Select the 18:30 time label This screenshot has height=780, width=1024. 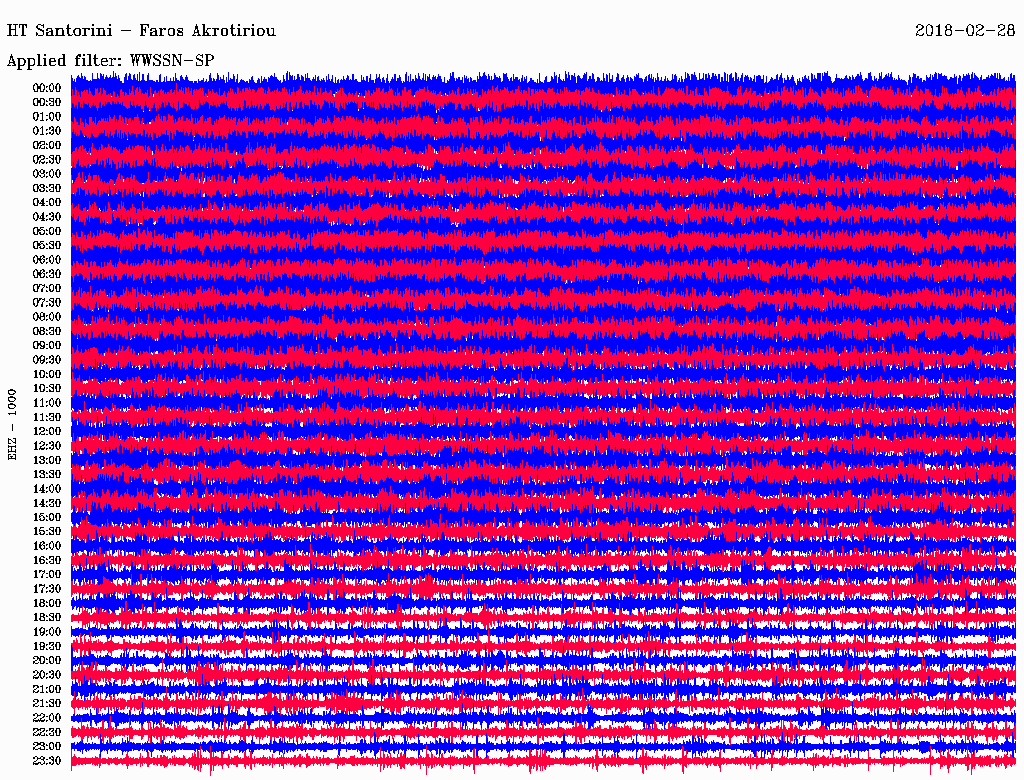47,618
